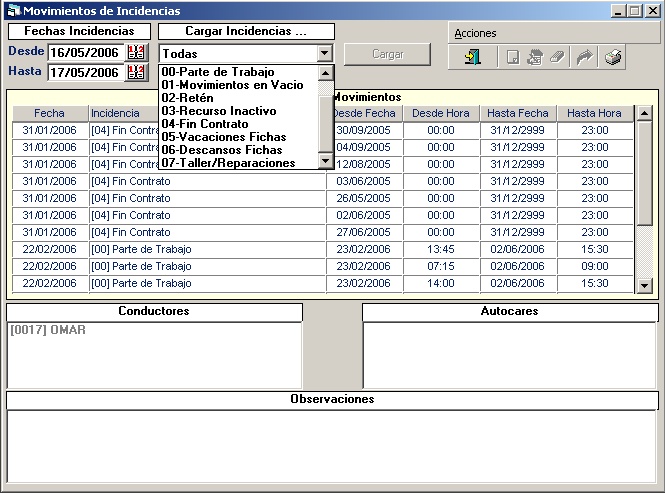
Task: Choose 03-Recurso Inactivo option
Action: coord(219,111)
